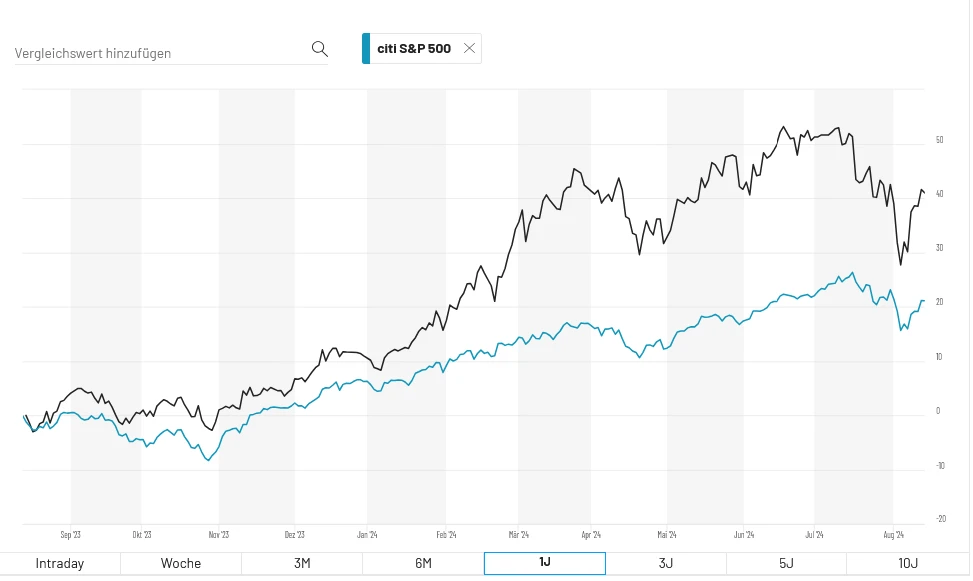Select the 6M time range
The width and height of the screenshot is (973, 581).
[422, 563]
